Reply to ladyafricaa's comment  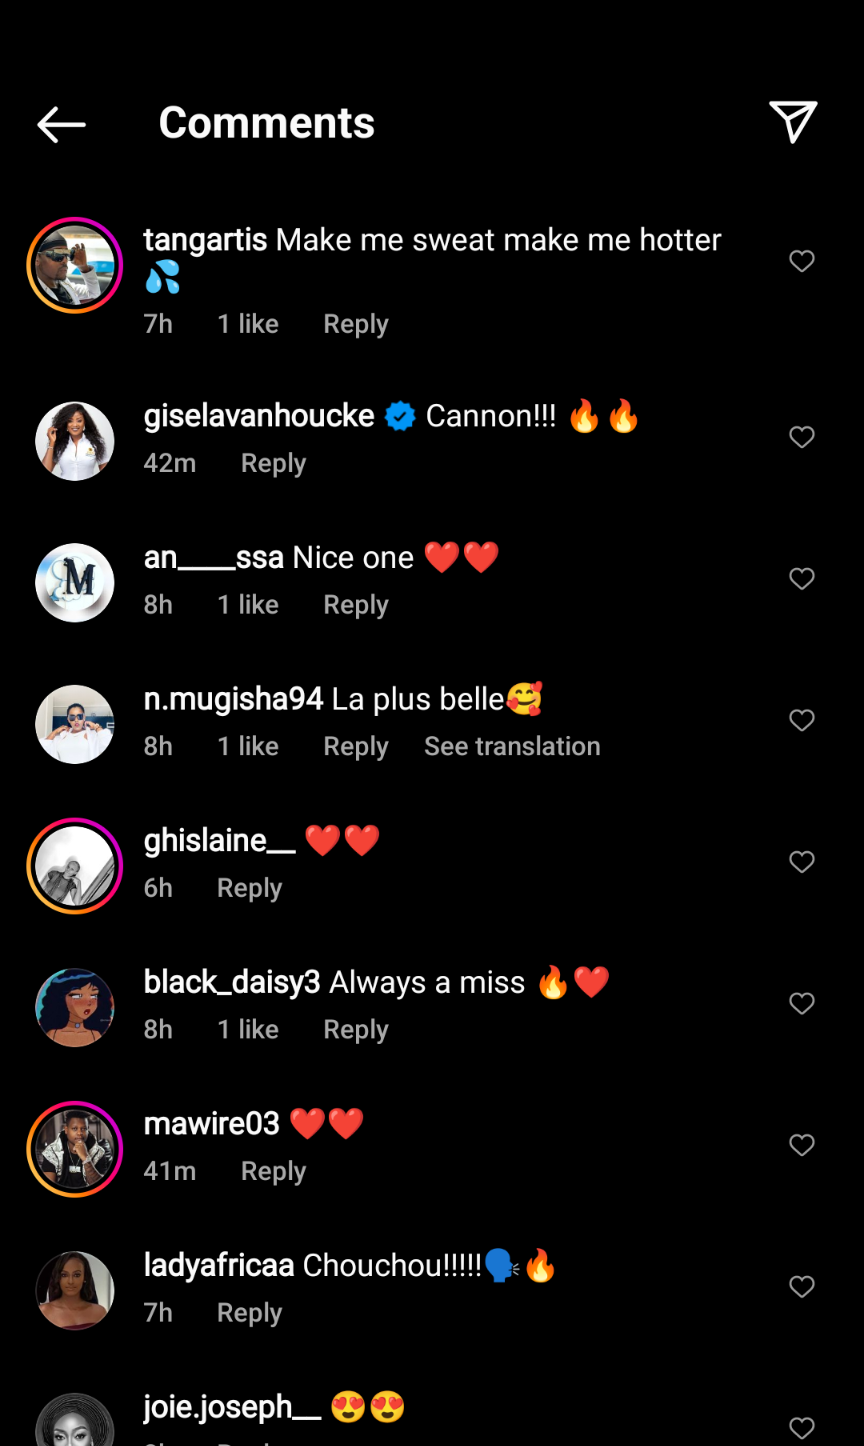[x=250, y=1313]
